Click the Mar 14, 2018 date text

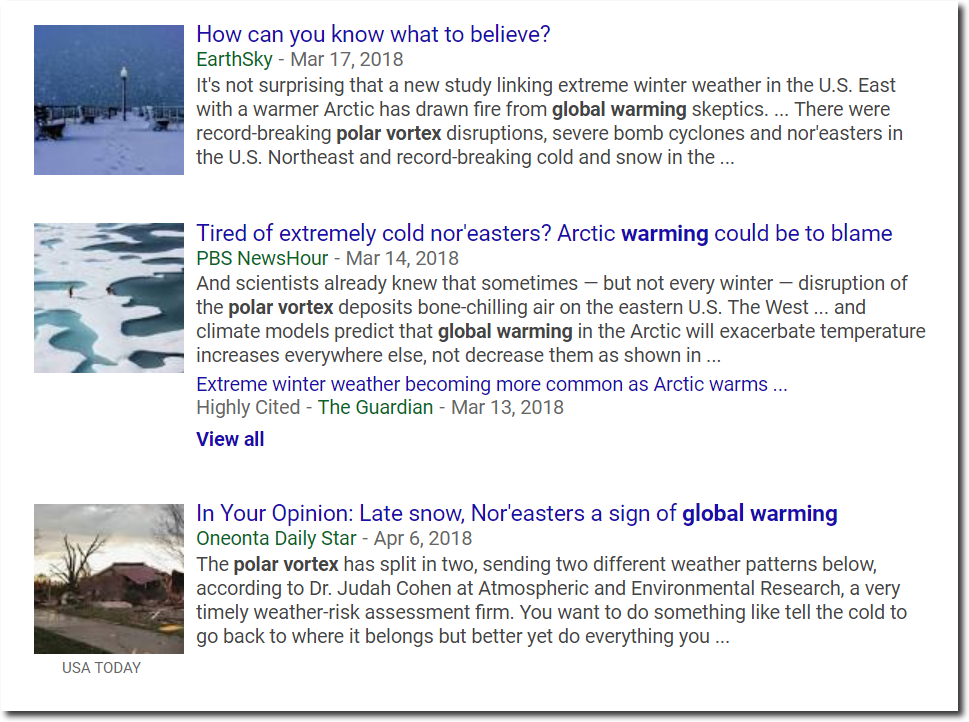[402, 258]
